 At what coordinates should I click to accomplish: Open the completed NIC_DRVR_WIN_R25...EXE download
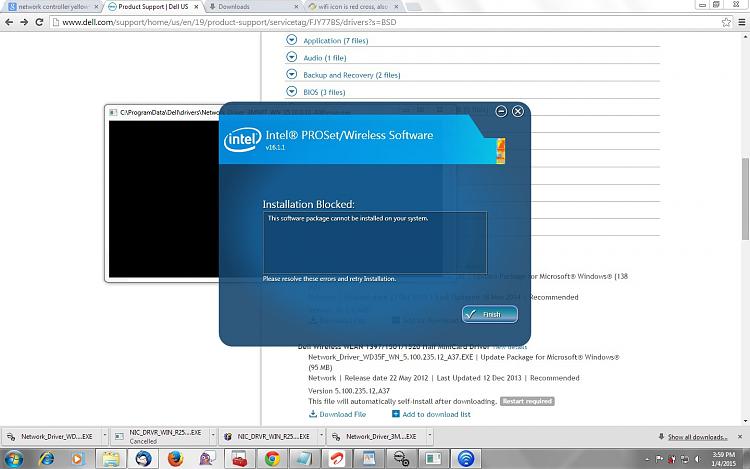tap(268, 436)
